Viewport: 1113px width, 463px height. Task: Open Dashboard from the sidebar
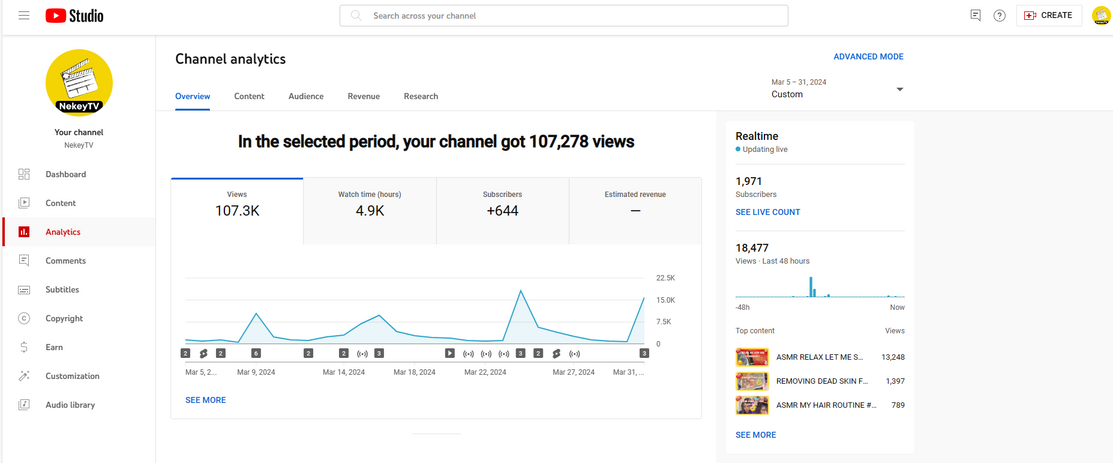[x=66, y=174]
